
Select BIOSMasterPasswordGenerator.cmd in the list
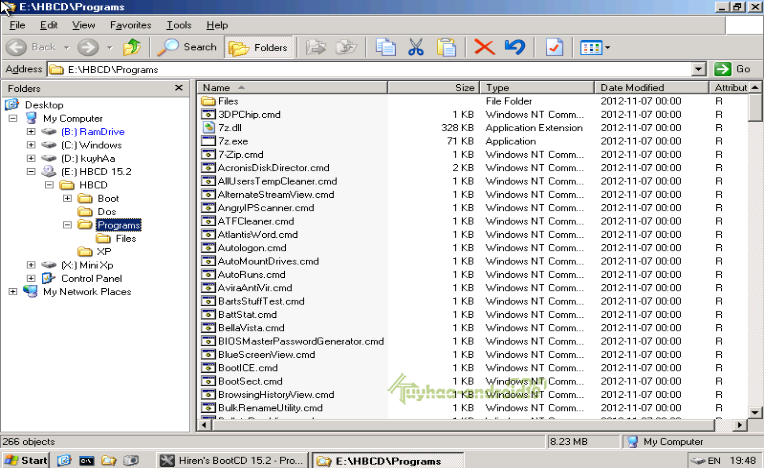[301, 341]
